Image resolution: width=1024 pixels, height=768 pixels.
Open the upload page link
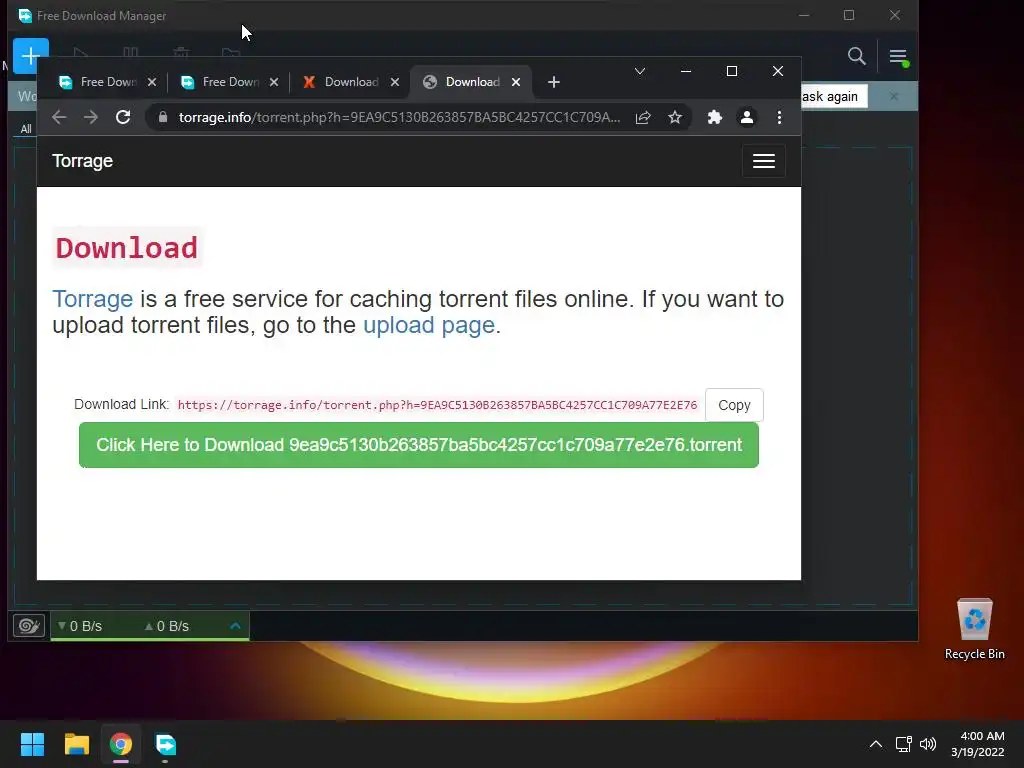(x=429, y=325)
